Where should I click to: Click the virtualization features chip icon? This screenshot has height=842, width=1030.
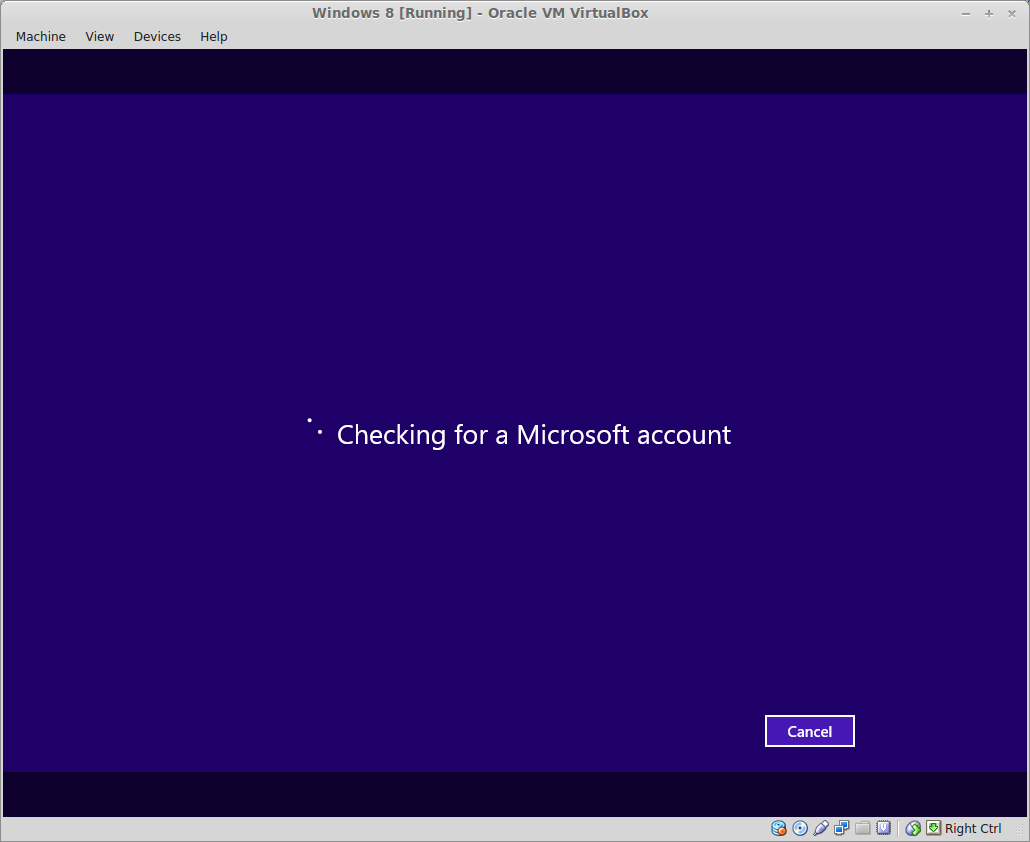[884, 828]
